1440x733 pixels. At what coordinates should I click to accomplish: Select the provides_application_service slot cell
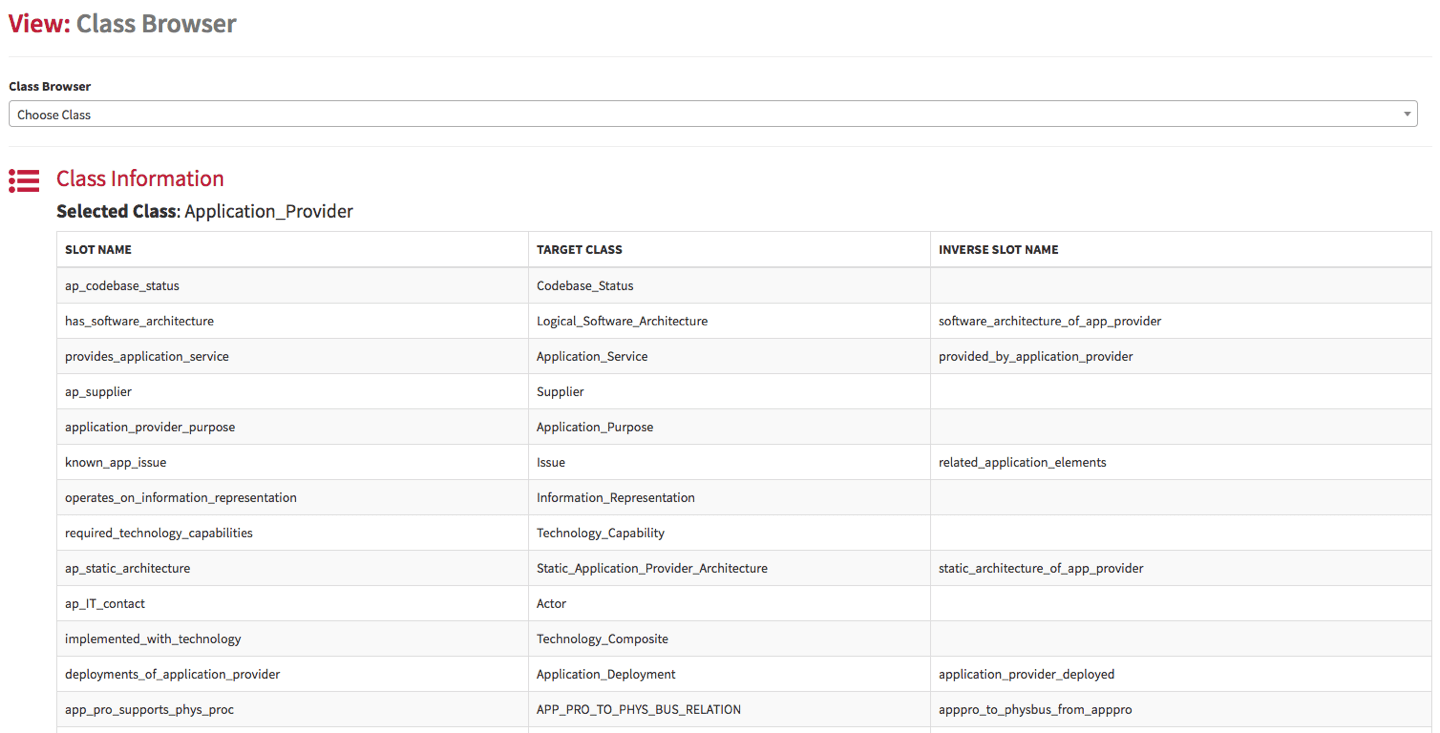tap(292, 356)
